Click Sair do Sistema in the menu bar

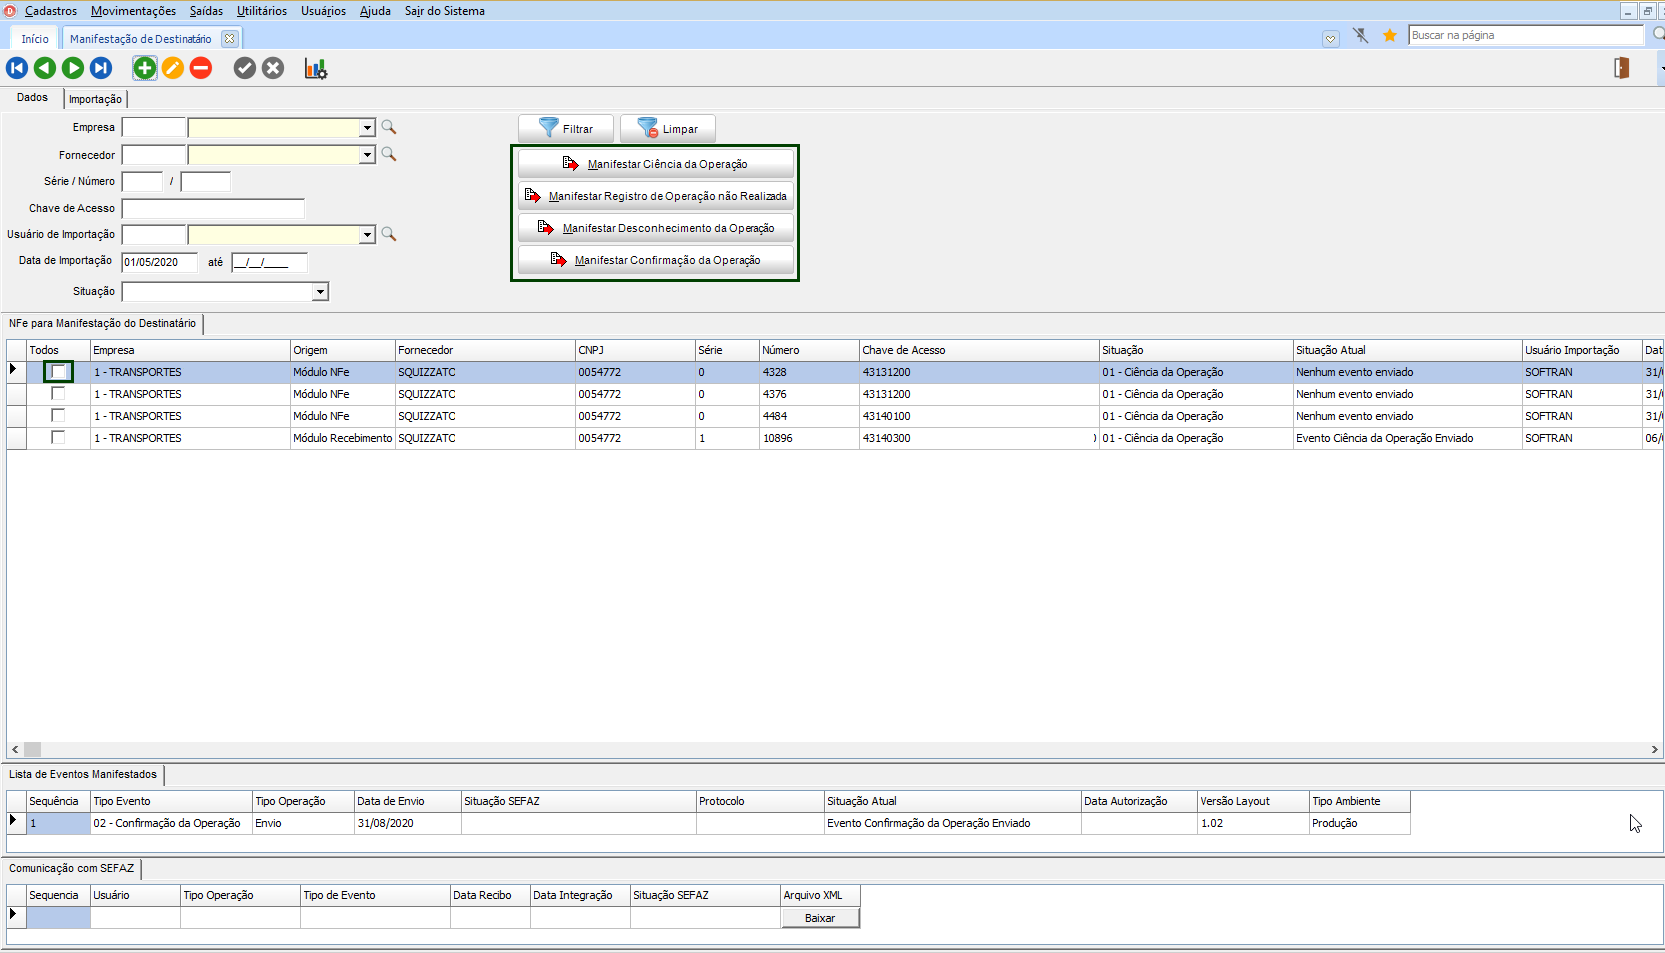point(445,11)
